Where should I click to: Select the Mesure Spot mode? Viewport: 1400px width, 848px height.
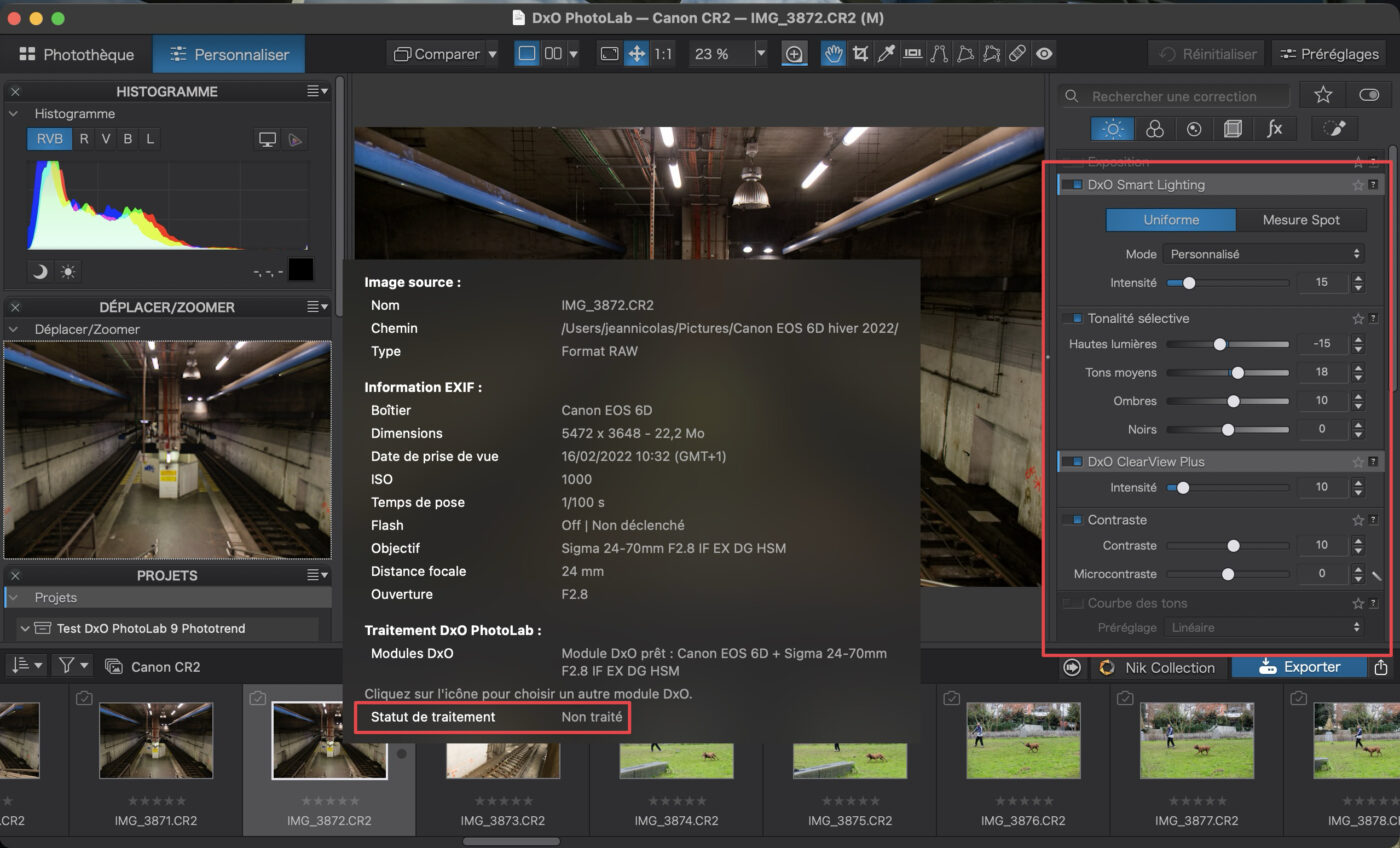pos(1300,220)
